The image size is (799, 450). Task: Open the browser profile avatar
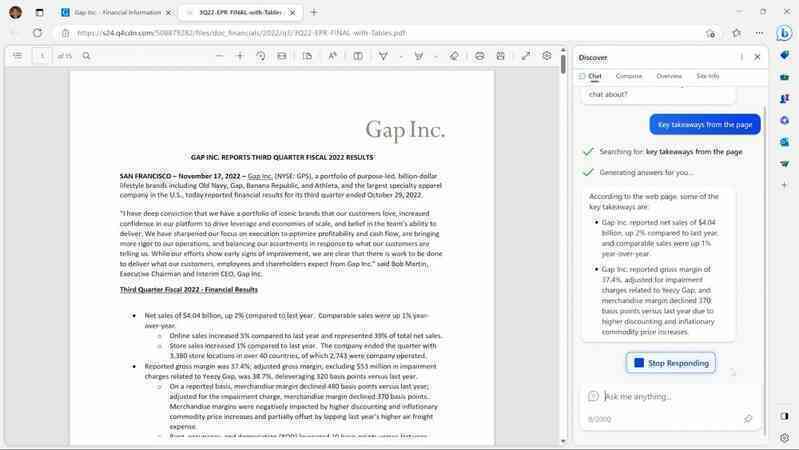pyautogui.click(x=16, y=12)
